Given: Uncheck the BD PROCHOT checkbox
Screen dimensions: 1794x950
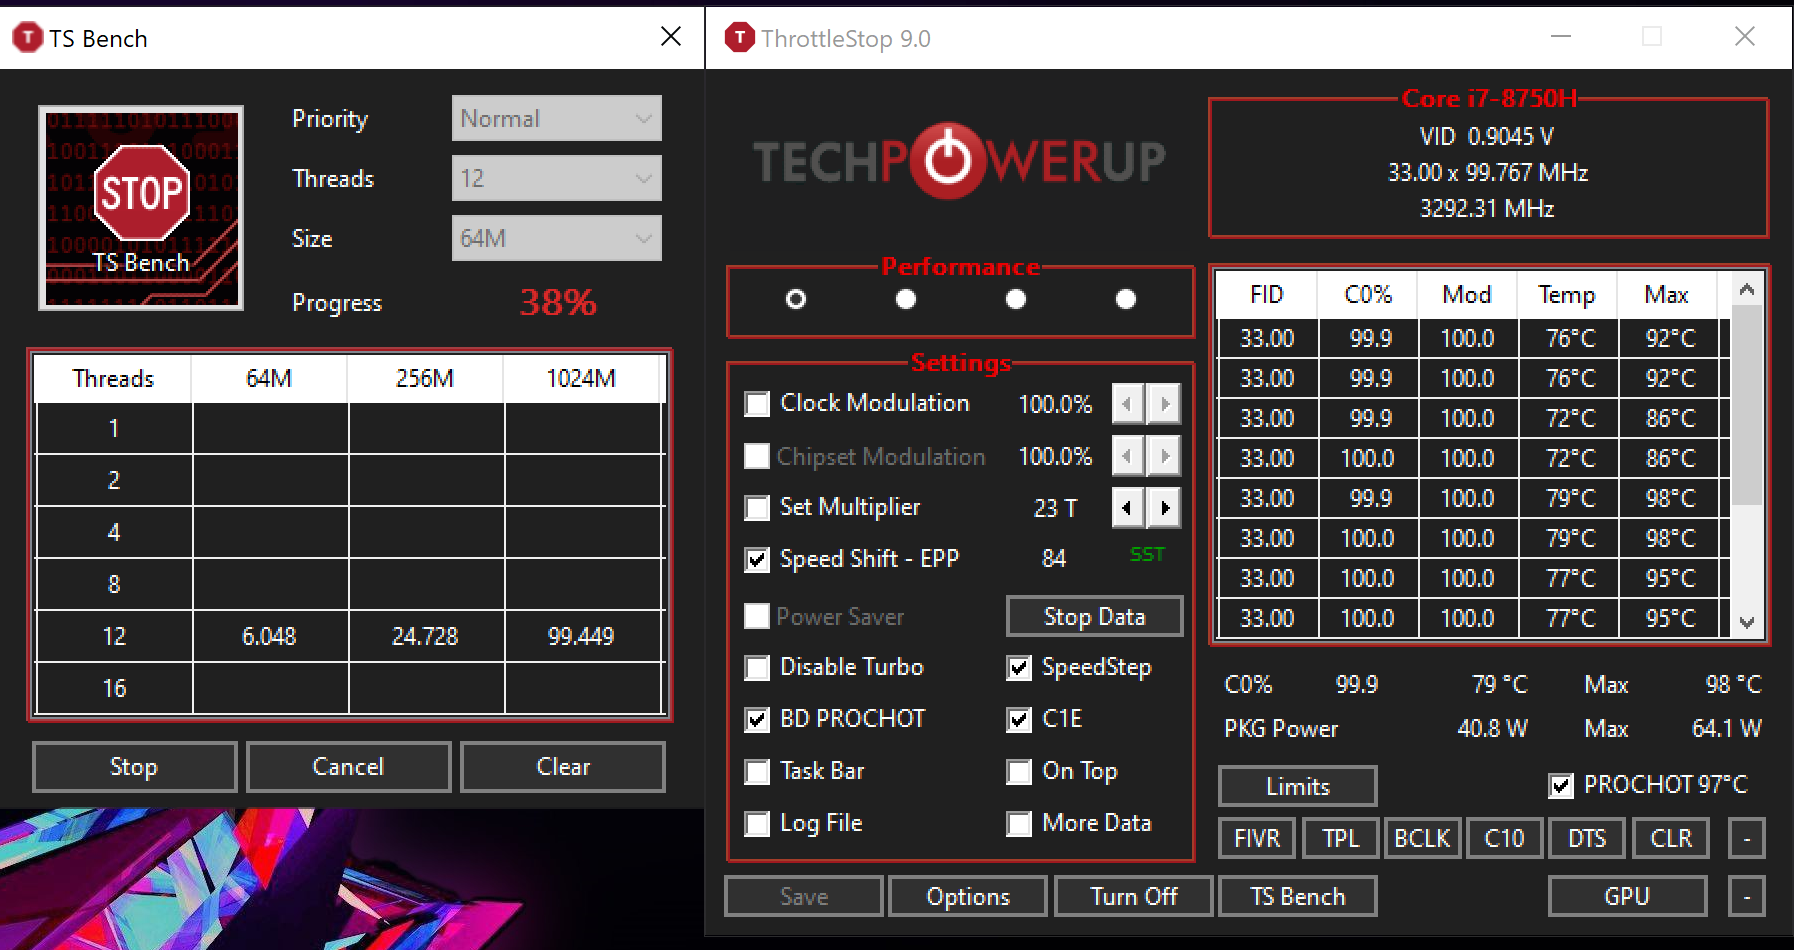Looking at the screenshot, I should click(757, 720).
